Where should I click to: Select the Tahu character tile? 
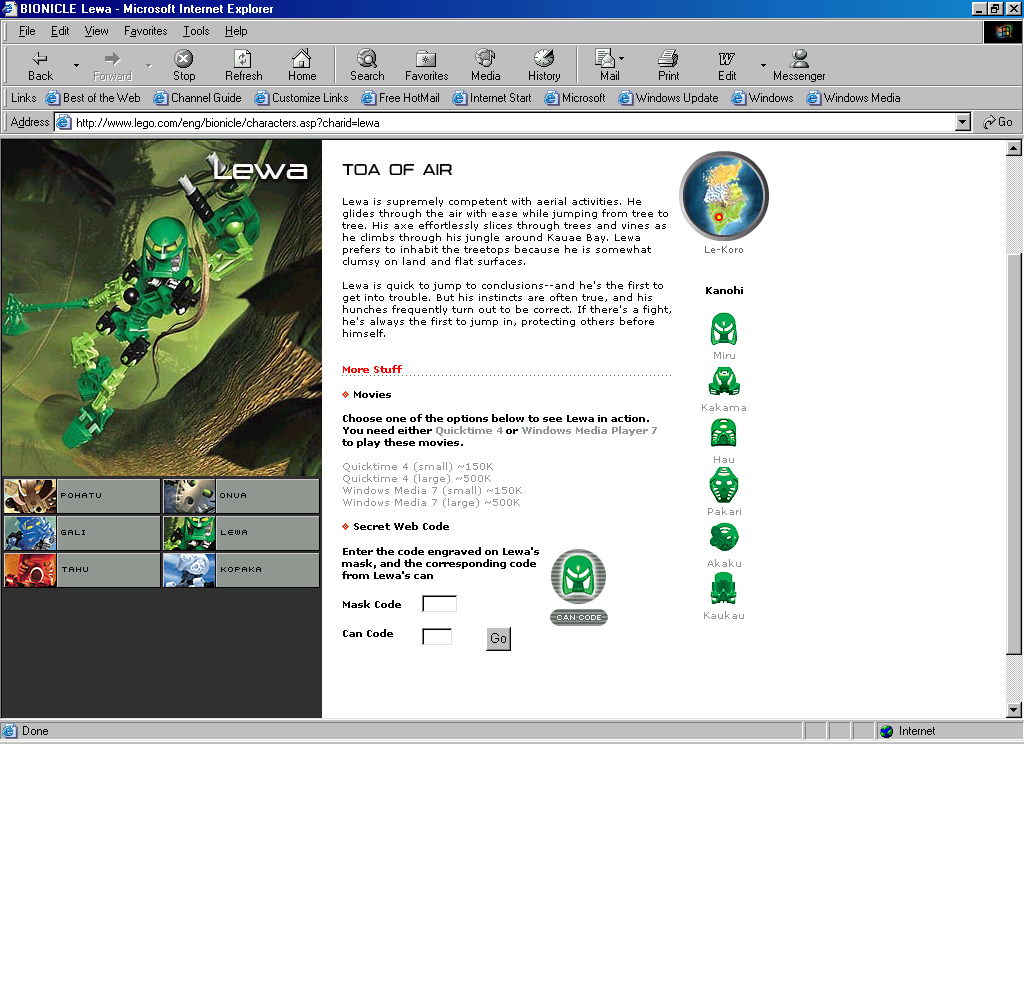coord(82,570)
